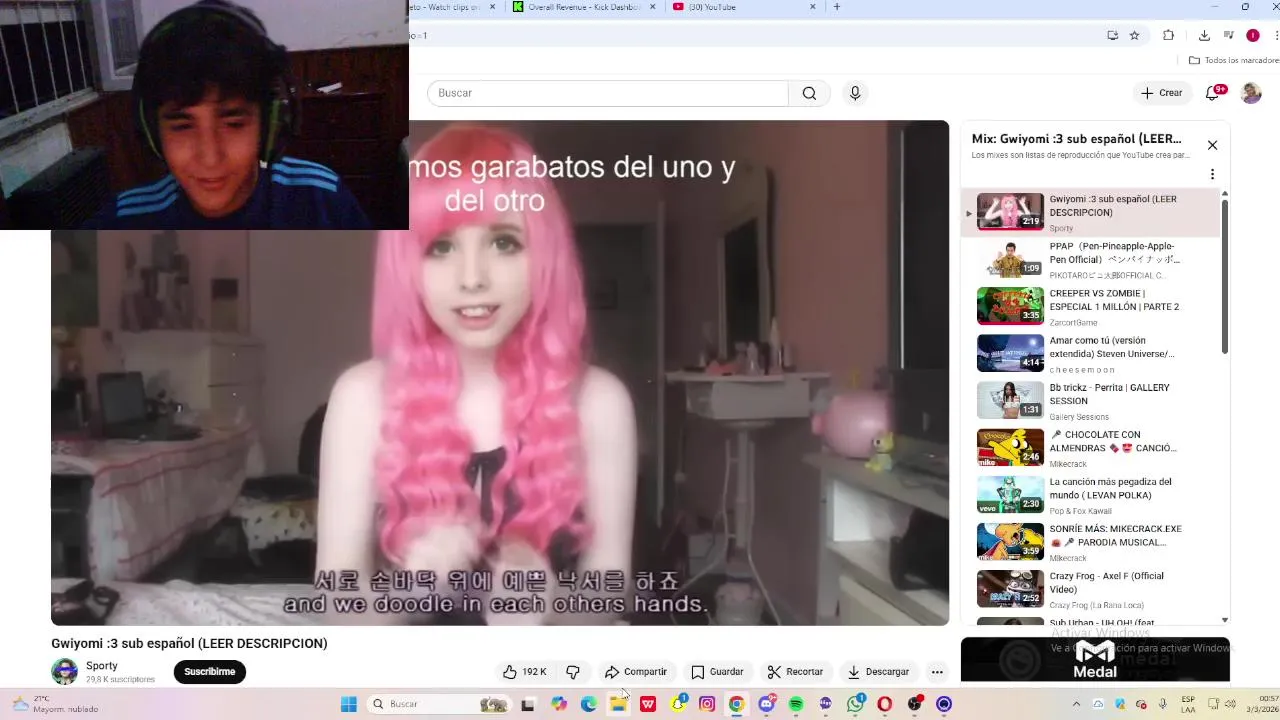
Task: Play La canción más pegadiza del mundo video
Action: pos(1090,494)
